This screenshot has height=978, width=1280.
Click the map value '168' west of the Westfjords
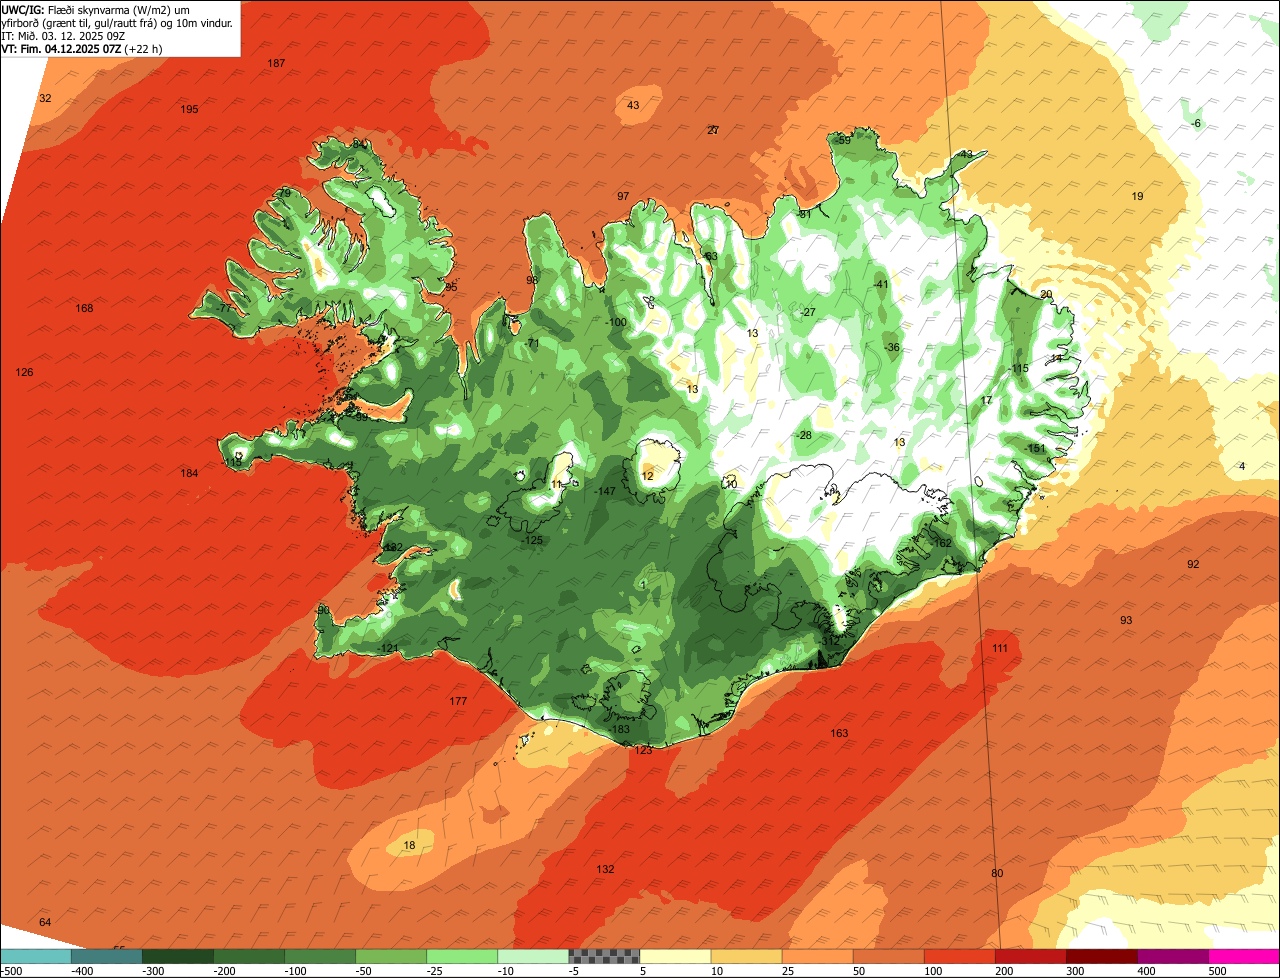84,308
